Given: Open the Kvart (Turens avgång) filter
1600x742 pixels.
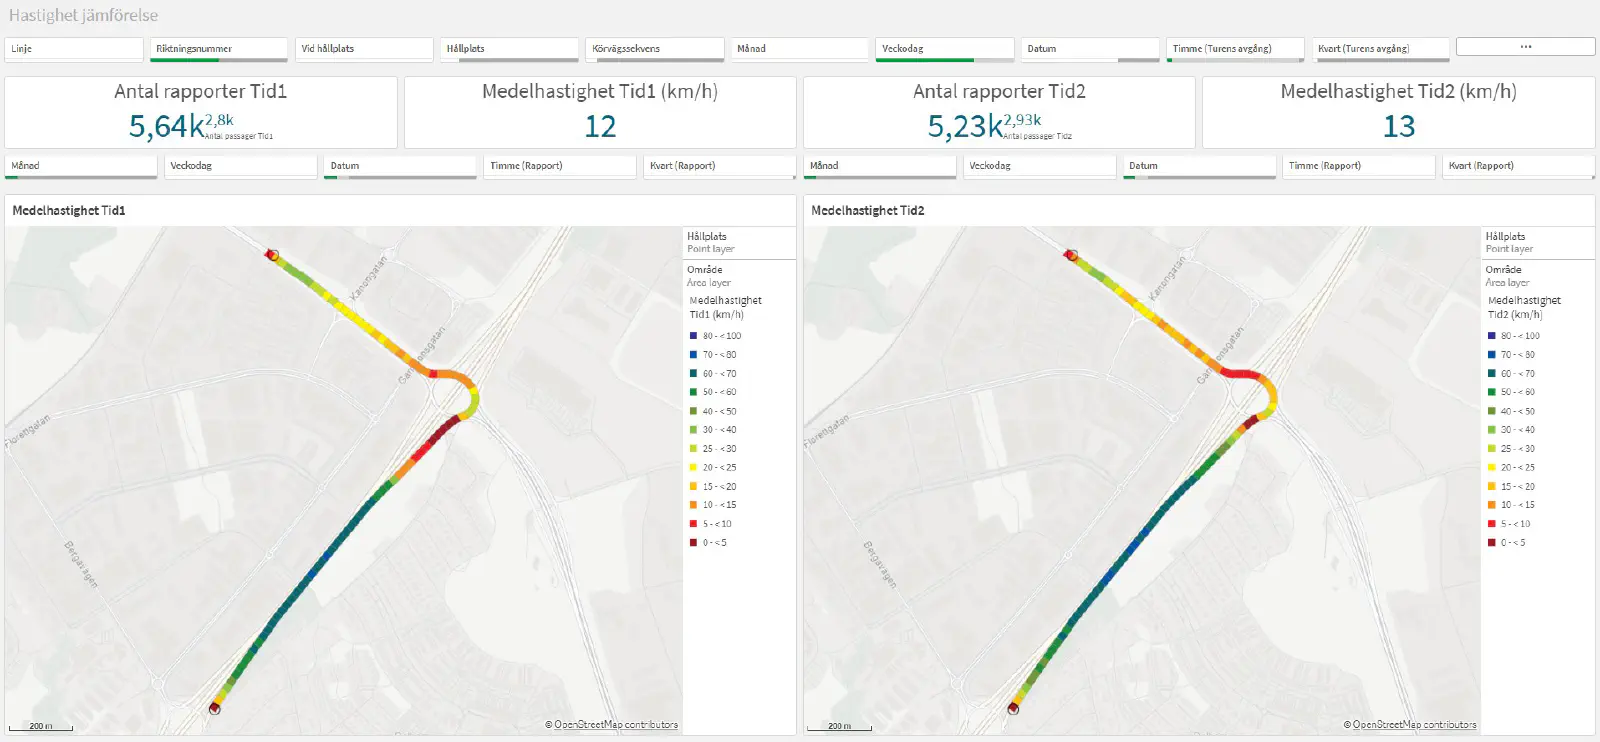Looking at the screenshot, I should tap(1380, 49).
